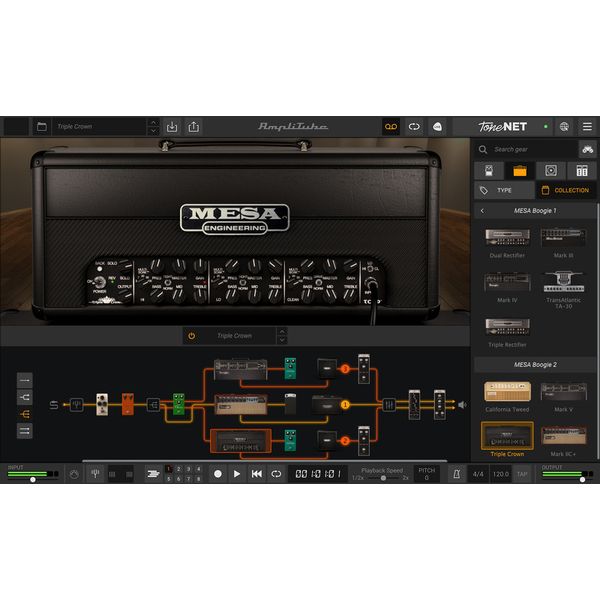Save the preset with the download-arrow icon
The width and height of the screenshot is (600, 600).
coord(172,127)
